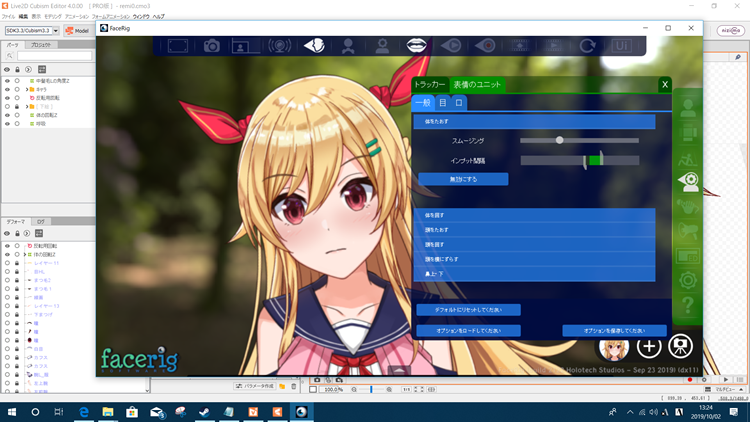This screenshot has width=750, height=422.
Task: Click the Model button in Cubism toolbar
Action: (77, 31)
